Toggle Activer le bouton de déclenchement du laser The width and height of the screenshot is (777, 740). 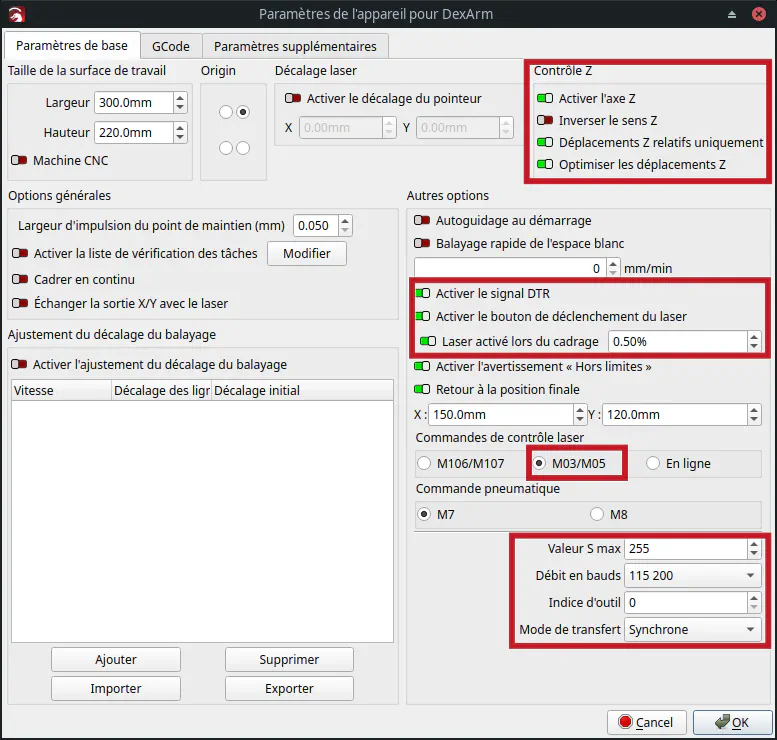[423, 316]
